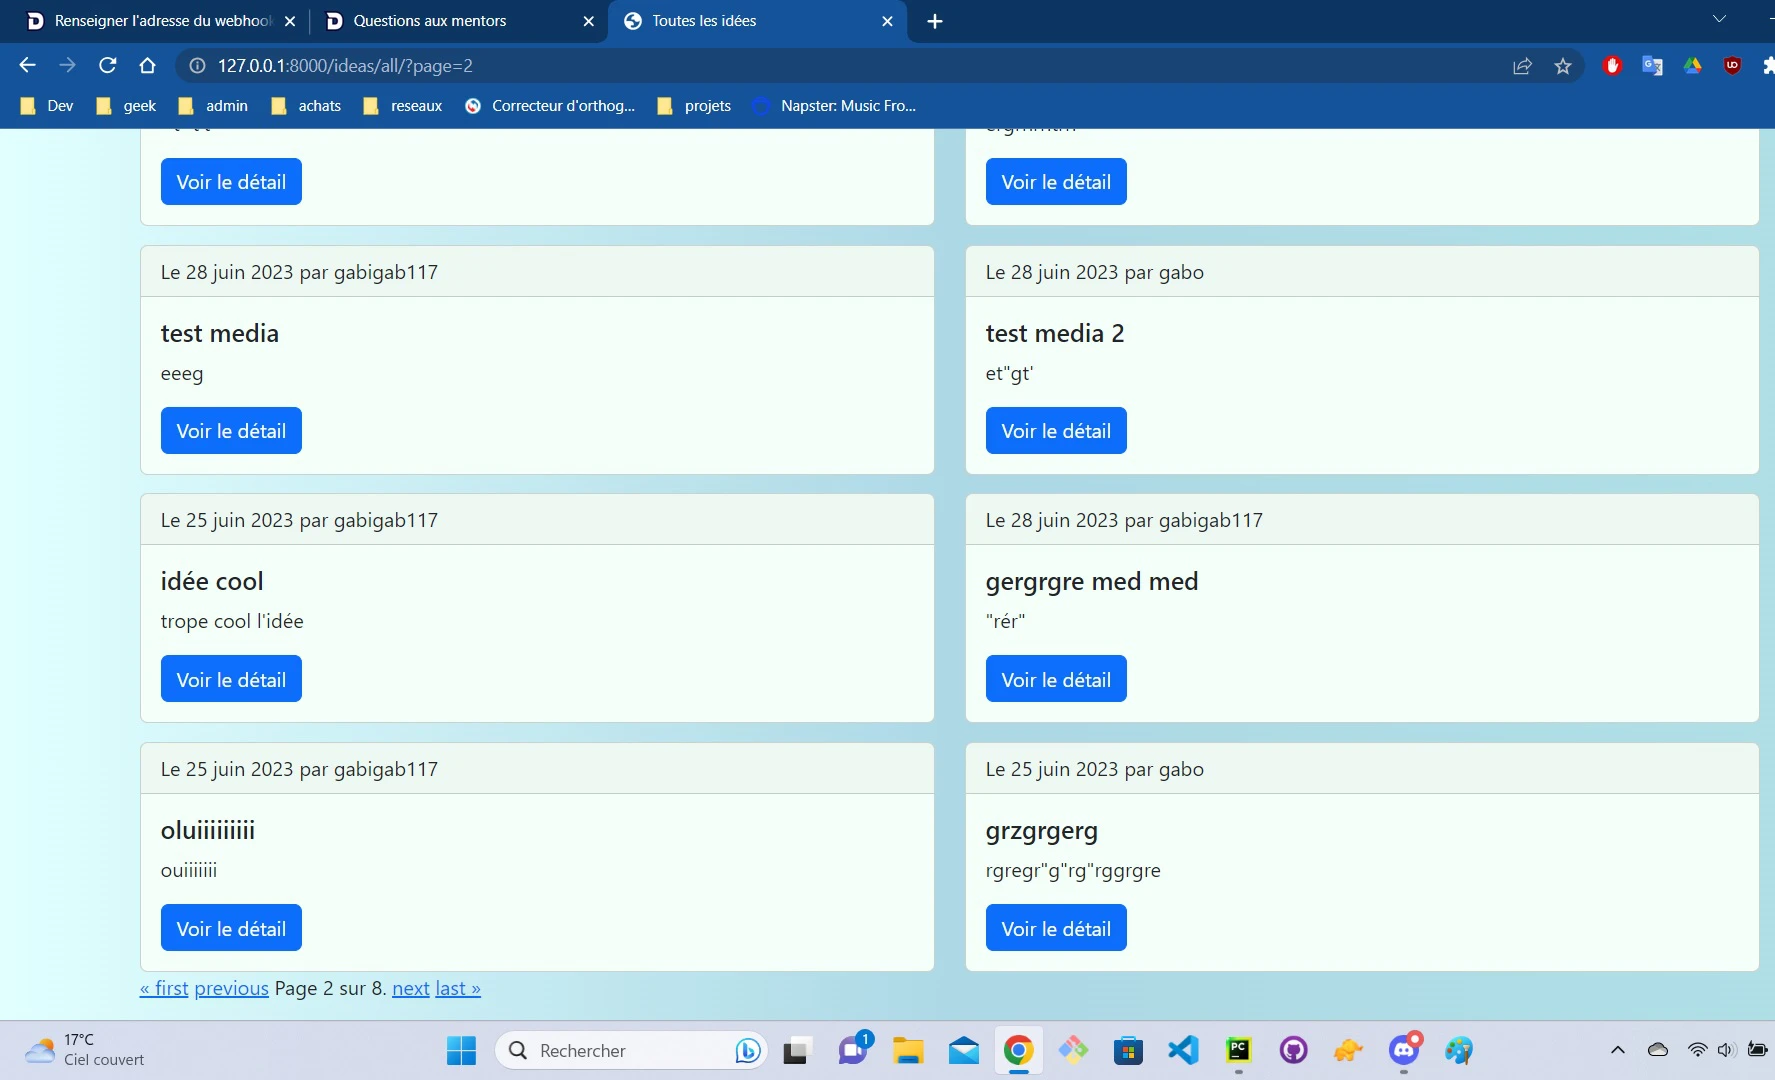1775x1080 pixels.
Task: Show hidden system tray icons
Action: (x=1617, y=1050)
